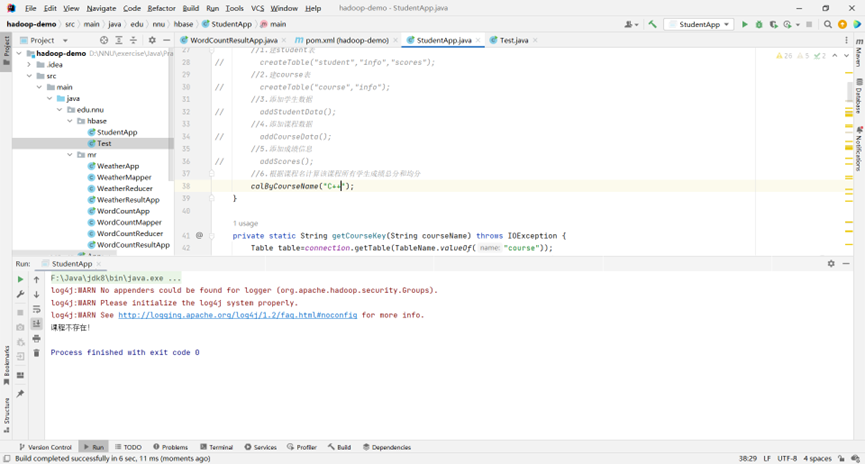Collapse the edu.nnu package
Viewport: 865px width, 464px height.
pos(60,110)
